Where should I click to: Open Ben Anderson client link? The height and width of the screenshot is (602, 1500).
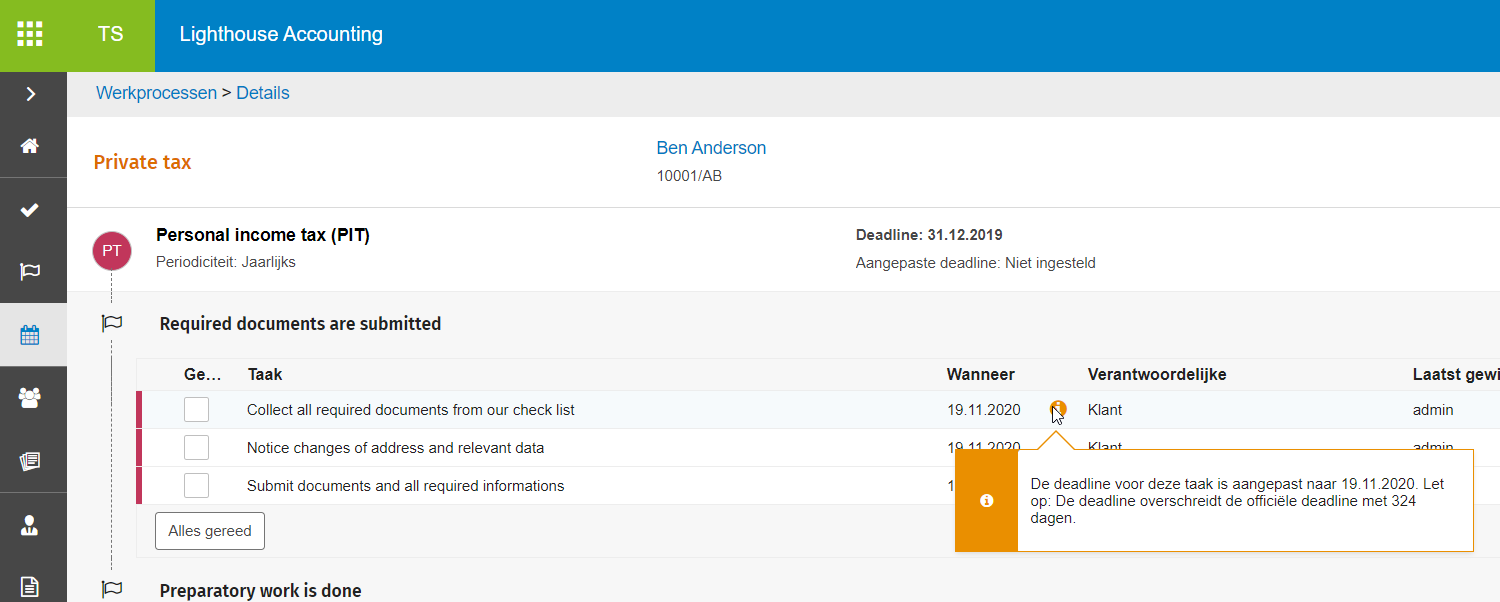point(711,148)
